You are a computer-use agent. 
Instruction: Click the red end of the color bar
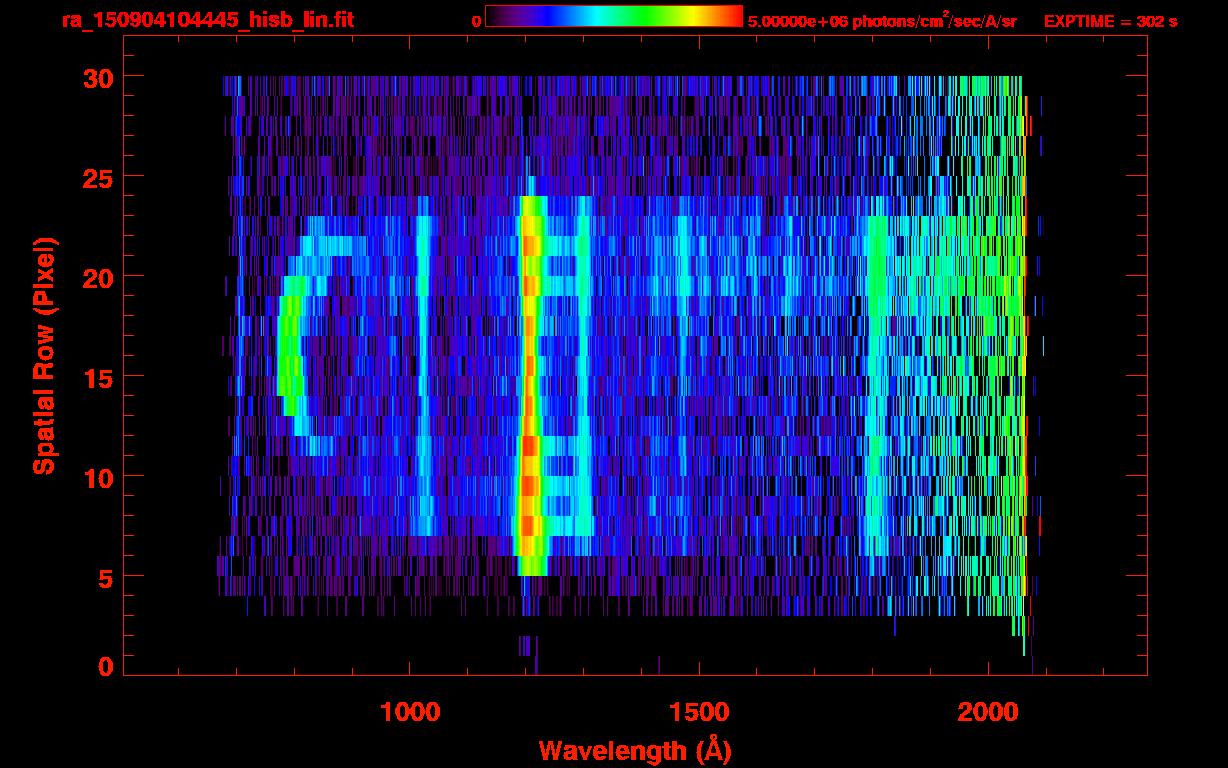point(730,17)
